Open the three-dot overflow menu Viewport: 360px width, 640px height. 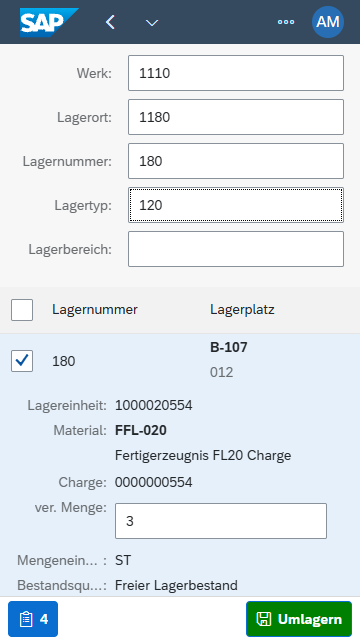coord(286,22)
